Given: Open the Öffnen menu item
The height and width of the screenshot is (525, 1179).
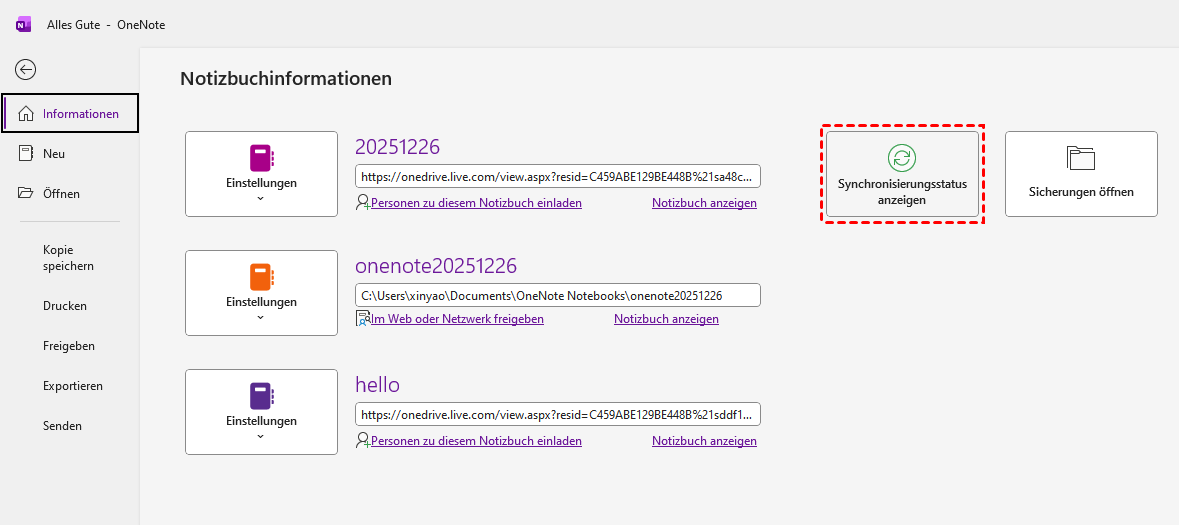Looking at the screenshot, I should [x=61, y=194].
